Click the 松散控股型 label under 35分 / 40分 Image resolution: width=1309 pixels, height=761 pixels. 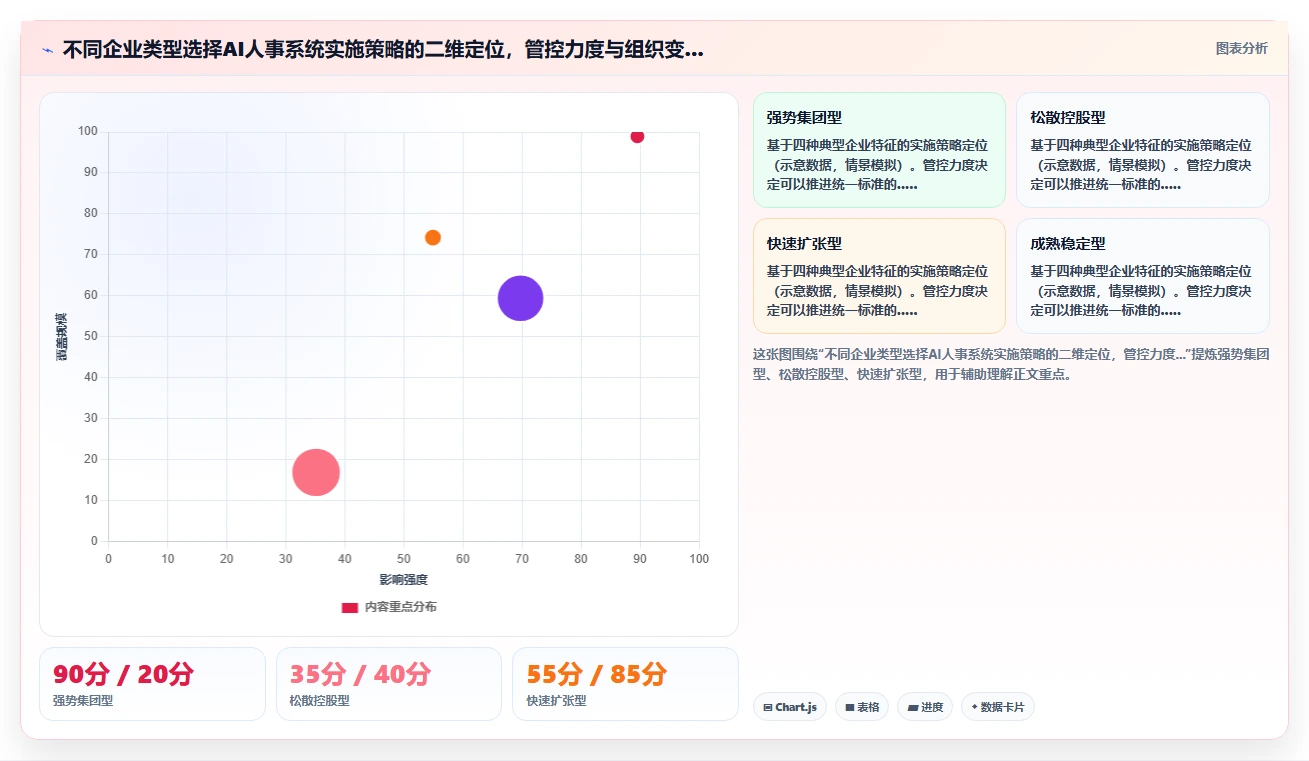(320, 701)
